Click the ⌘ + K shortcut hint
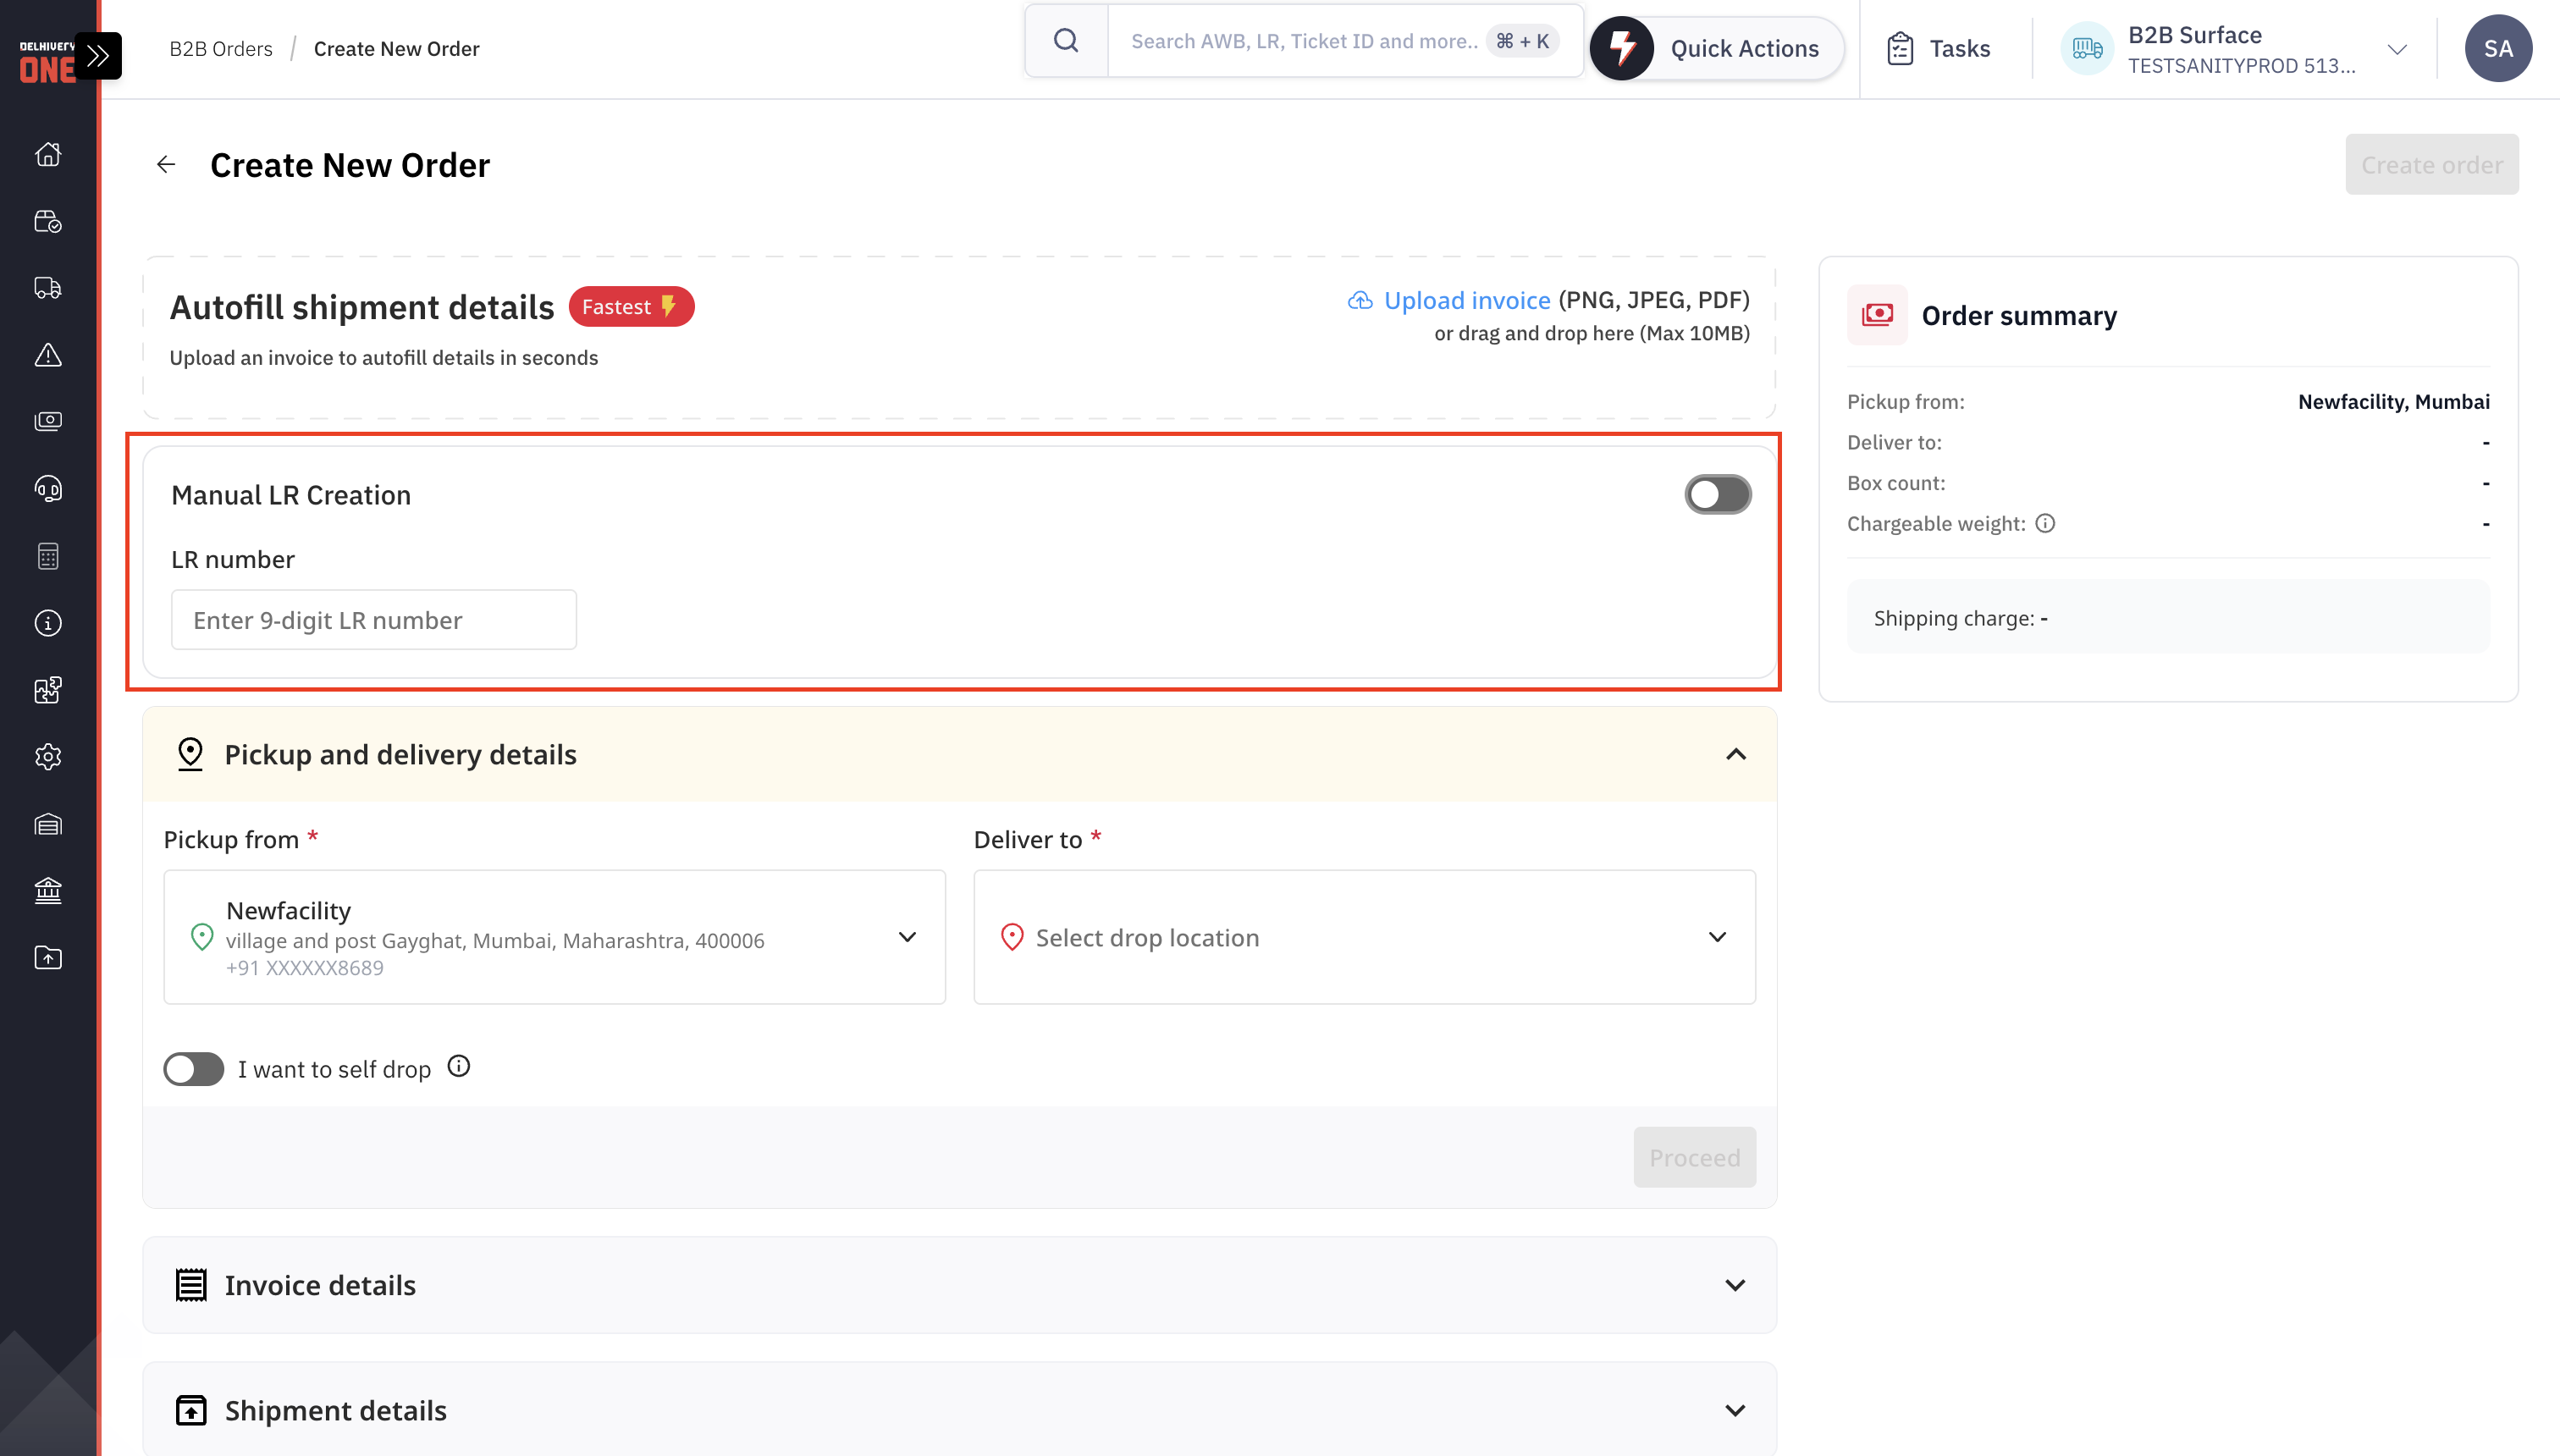The image size is (2560, 1456). (x=1522, y=41)
